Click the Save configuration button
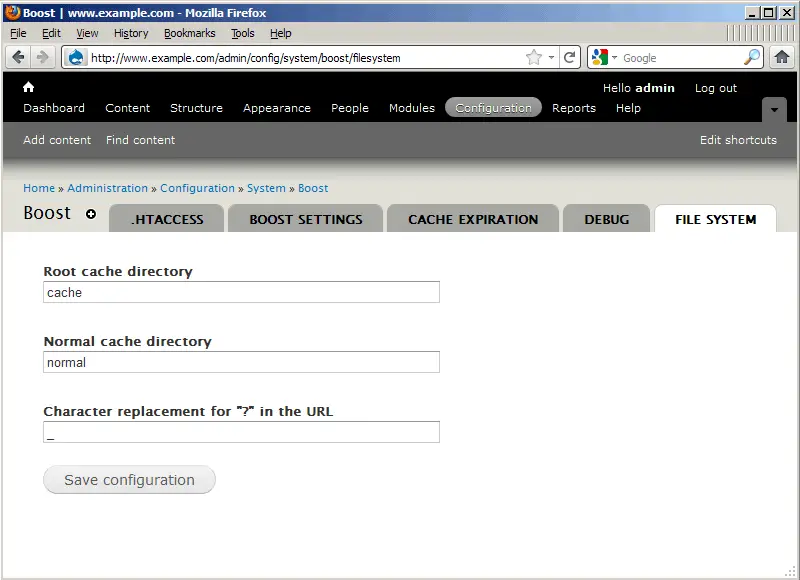Image resolution: width=800 pixels, height=580 pixels. coord(129,480)
